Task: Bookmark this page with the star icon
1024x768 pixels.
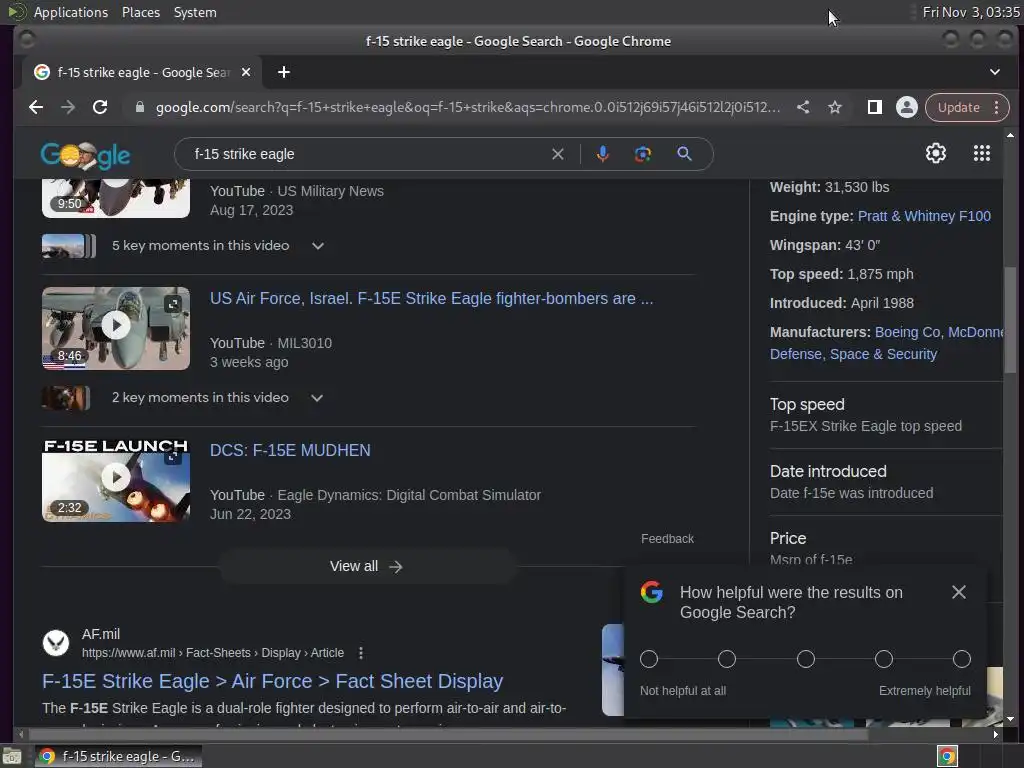Action: [x=835, y=108]
